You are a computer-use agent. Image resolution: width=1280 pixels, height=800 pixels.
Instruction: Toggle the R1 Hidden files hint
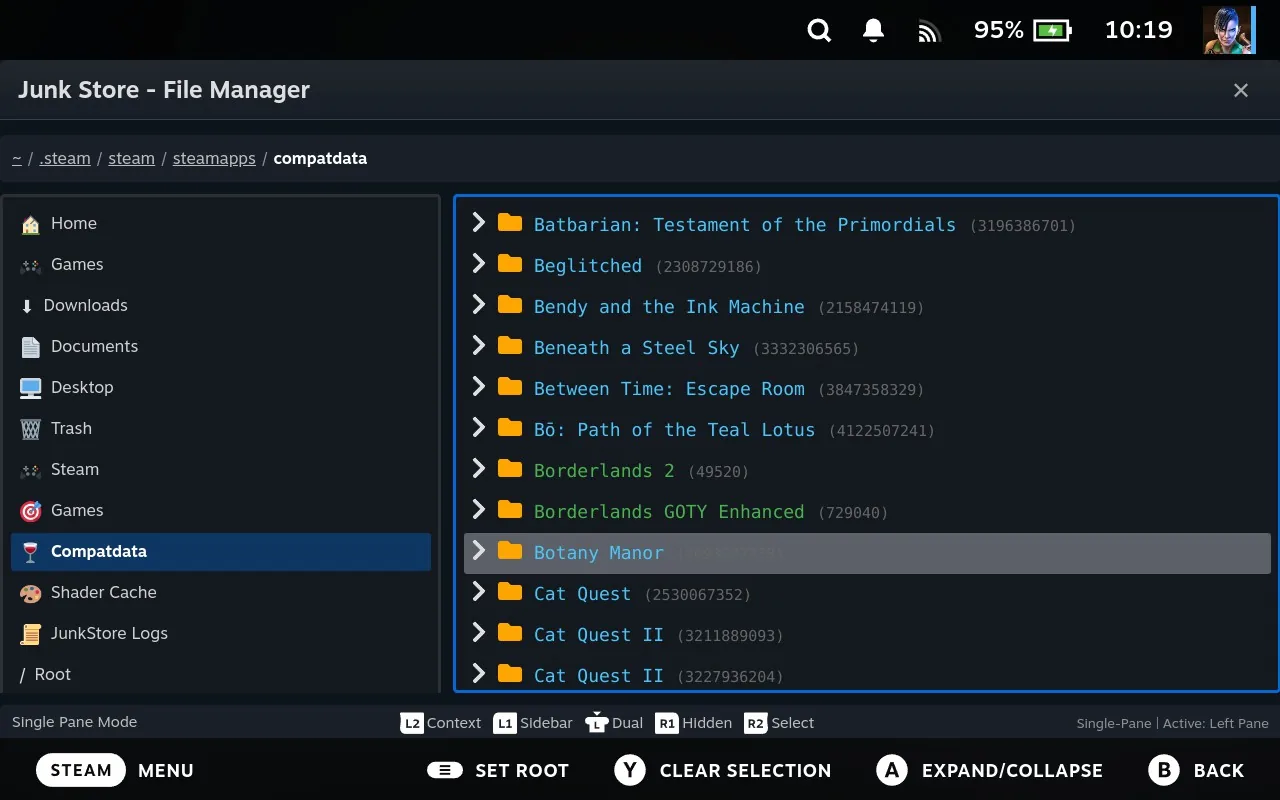[693, 723]
